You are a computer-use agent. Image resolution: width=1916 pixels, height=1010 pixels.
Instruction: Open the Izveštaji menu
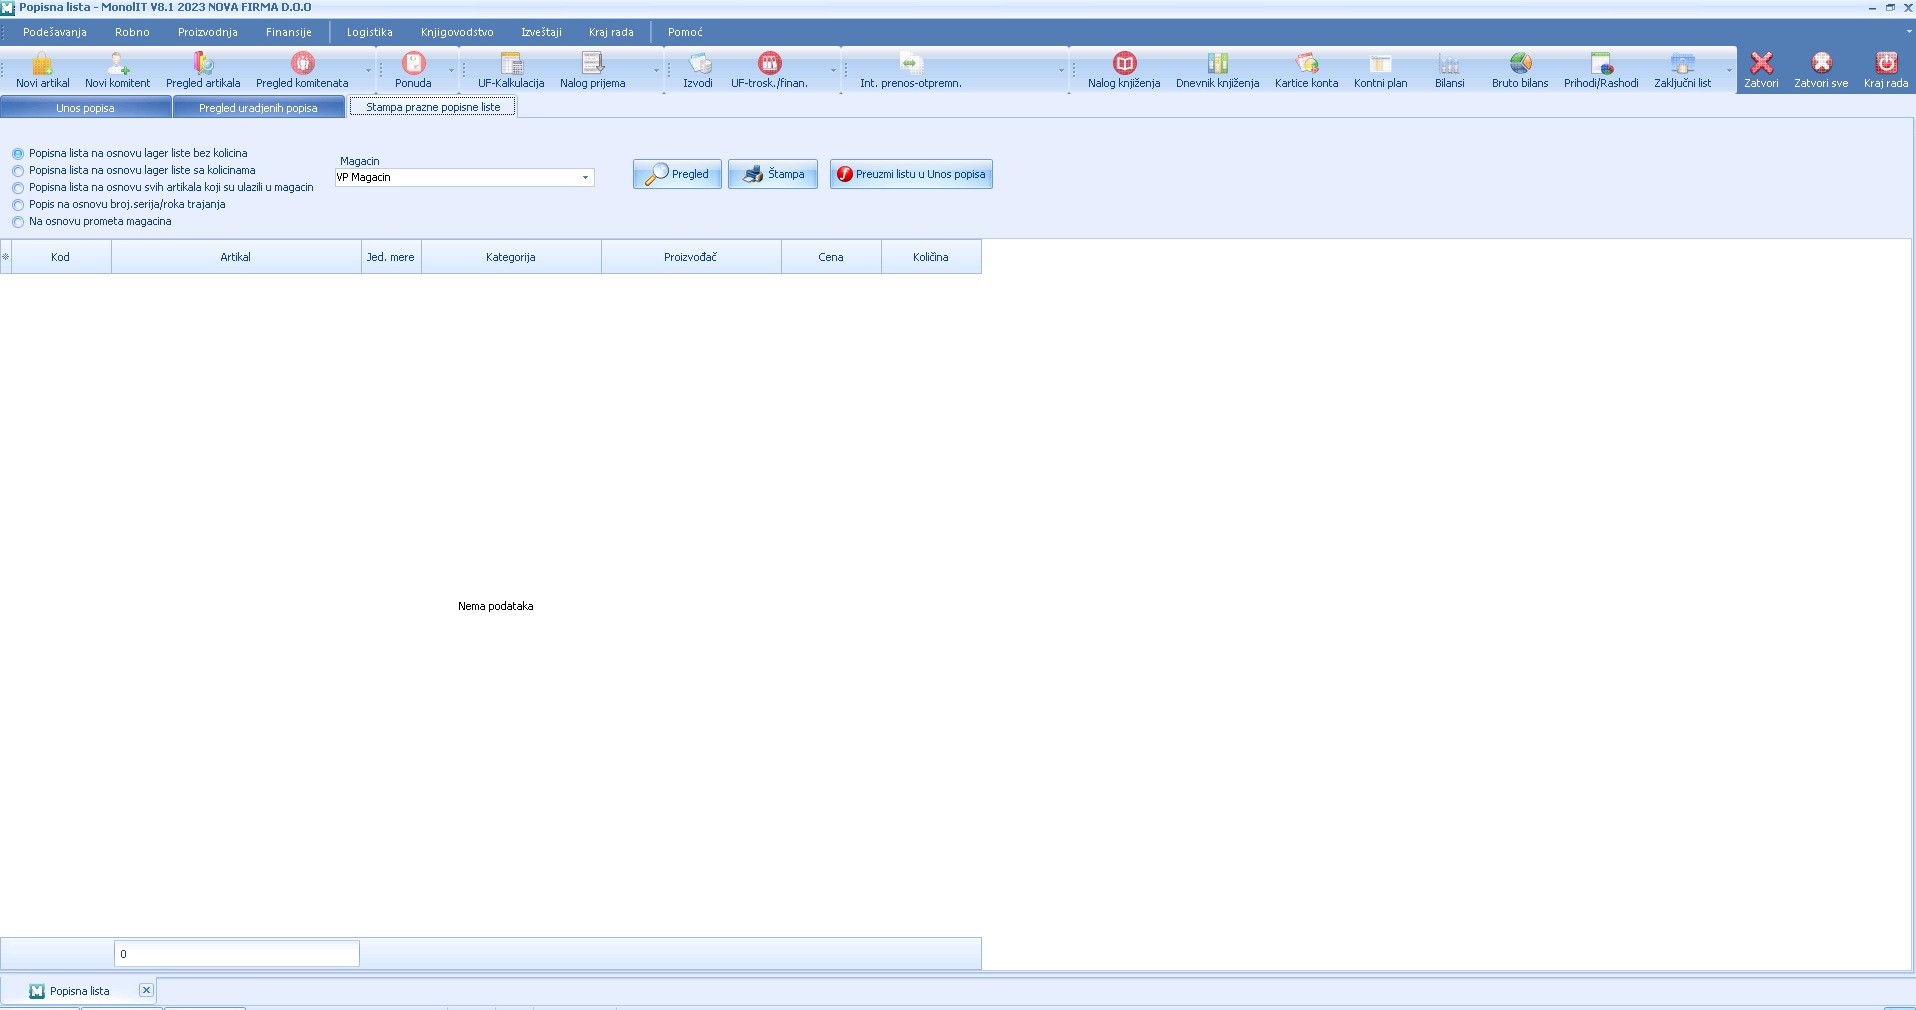pyautogui.click(x=541, y=32)
